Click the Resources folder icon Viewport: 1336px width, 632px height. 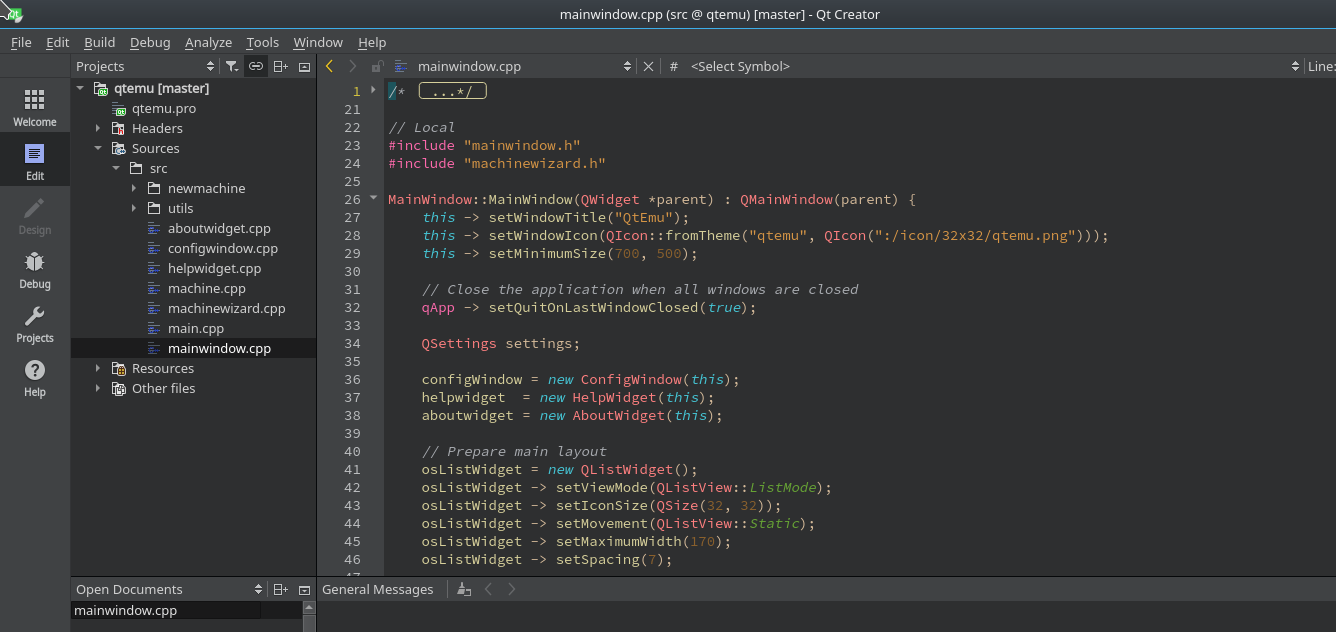click(x=119, y=368)
